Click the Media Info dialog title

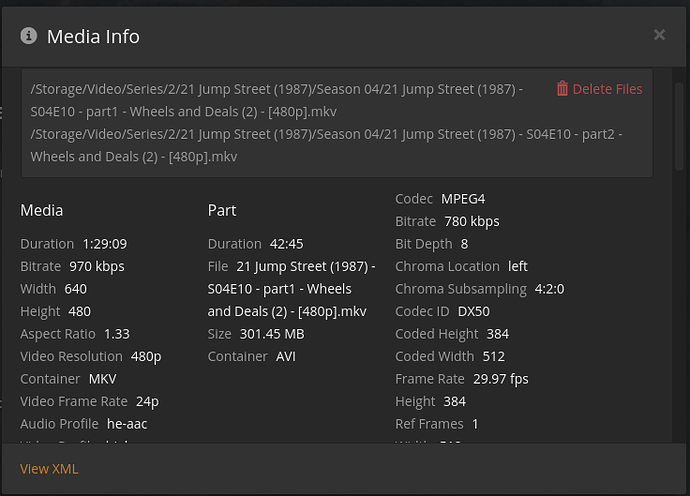93,37
